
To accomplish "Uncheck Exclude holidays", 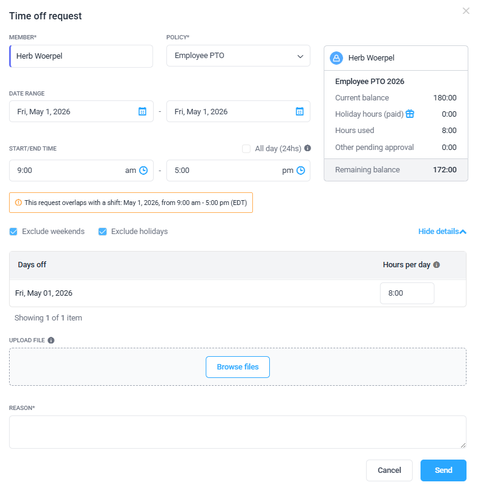I will tap(102, 231).
